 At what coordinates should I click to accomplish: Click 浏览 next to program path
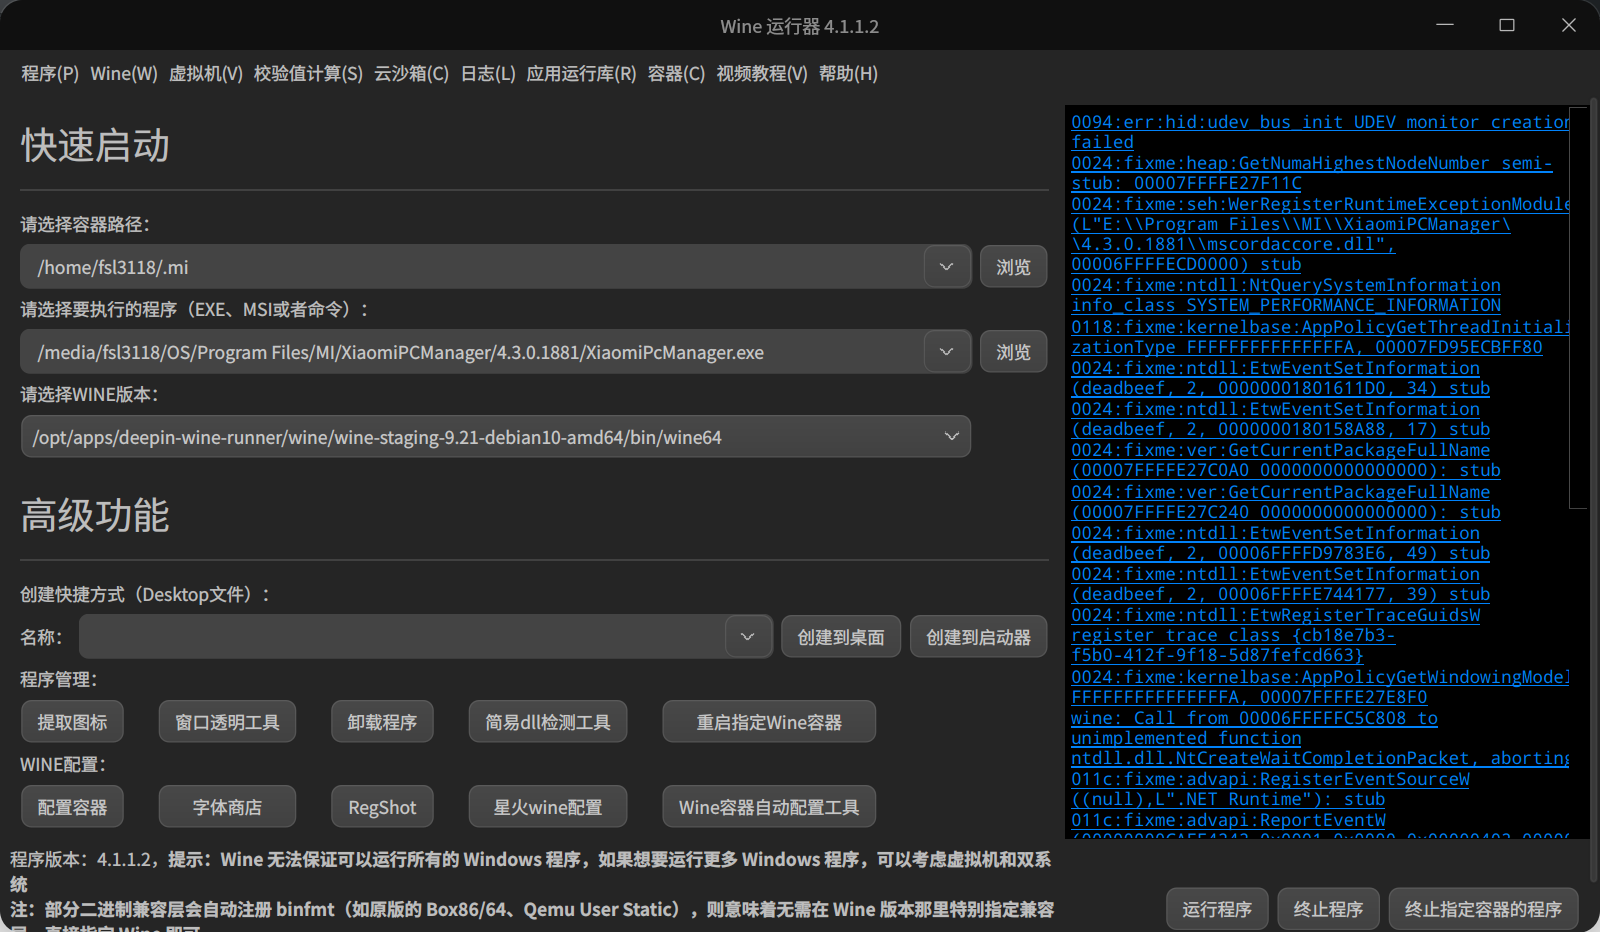click(x=1013, y=352)
